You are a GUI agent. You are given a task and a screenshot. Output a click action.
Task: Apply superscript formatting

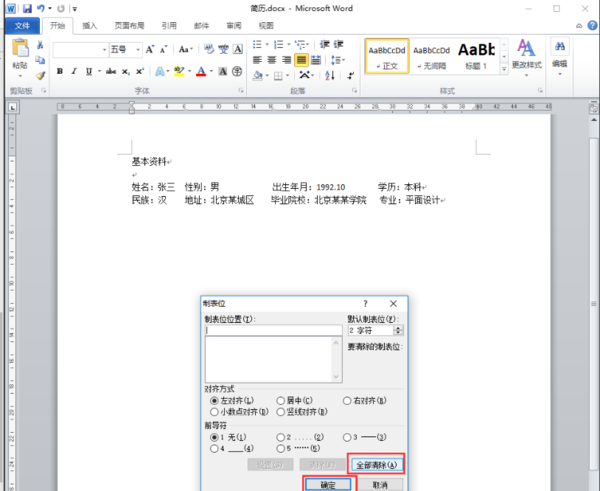(x=140, y=71)
